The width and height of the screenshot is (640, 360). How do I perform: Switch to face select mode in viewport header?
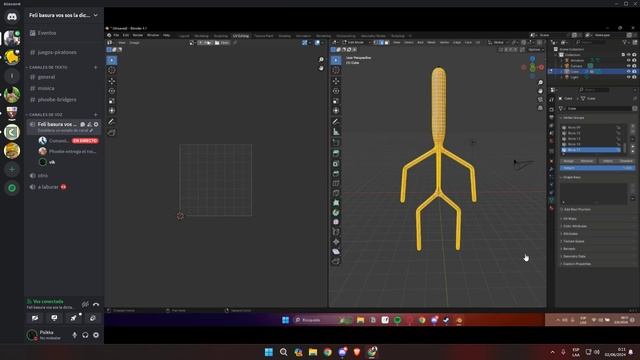[387, 42]
